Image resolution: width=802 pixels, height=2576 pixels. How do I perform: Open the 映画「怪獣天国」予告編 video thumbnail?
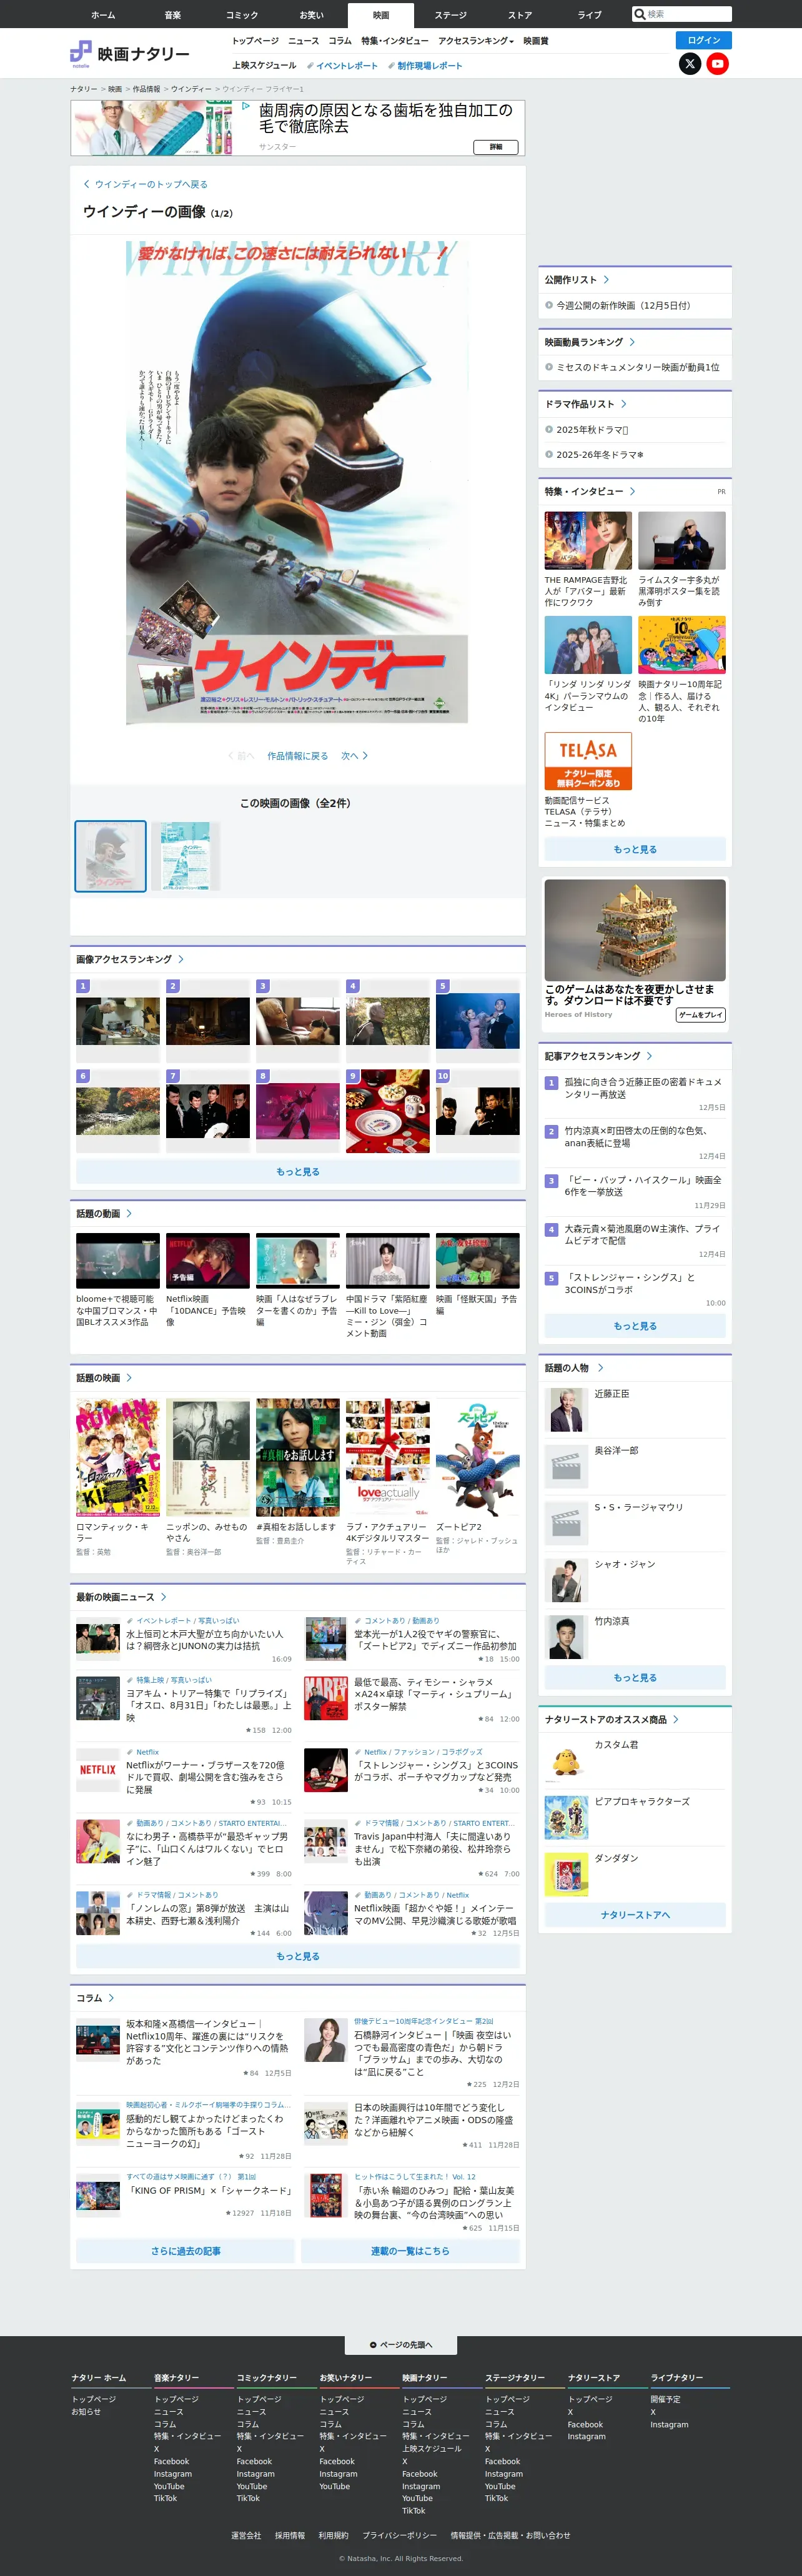pyautogui.click(x=478, y=1260)
